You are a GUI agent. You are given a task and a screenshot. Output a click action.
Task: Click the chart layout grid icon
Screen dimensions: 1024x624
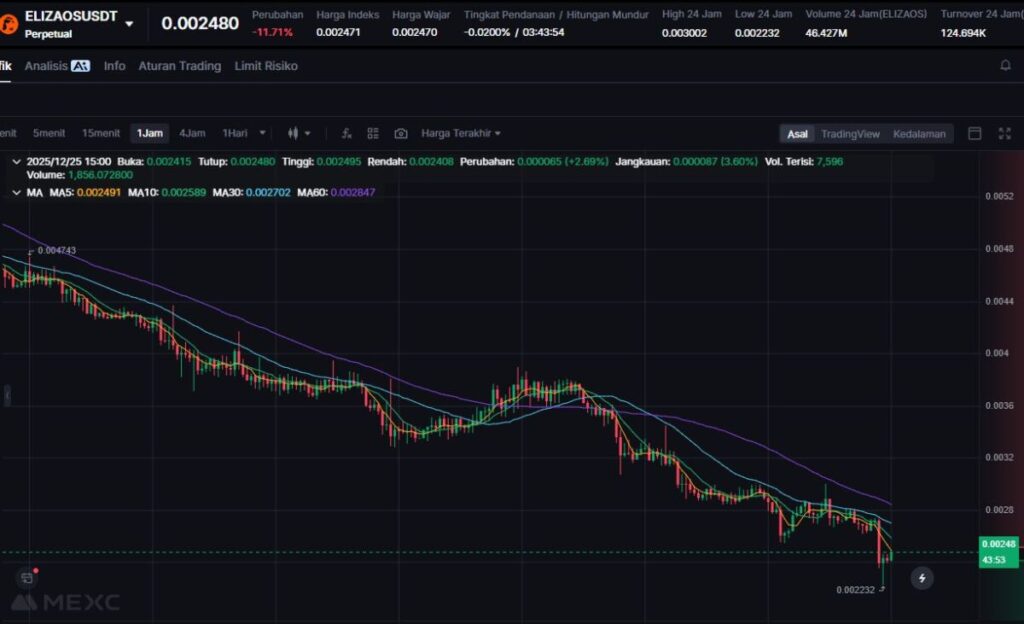(x=373, y=133)
